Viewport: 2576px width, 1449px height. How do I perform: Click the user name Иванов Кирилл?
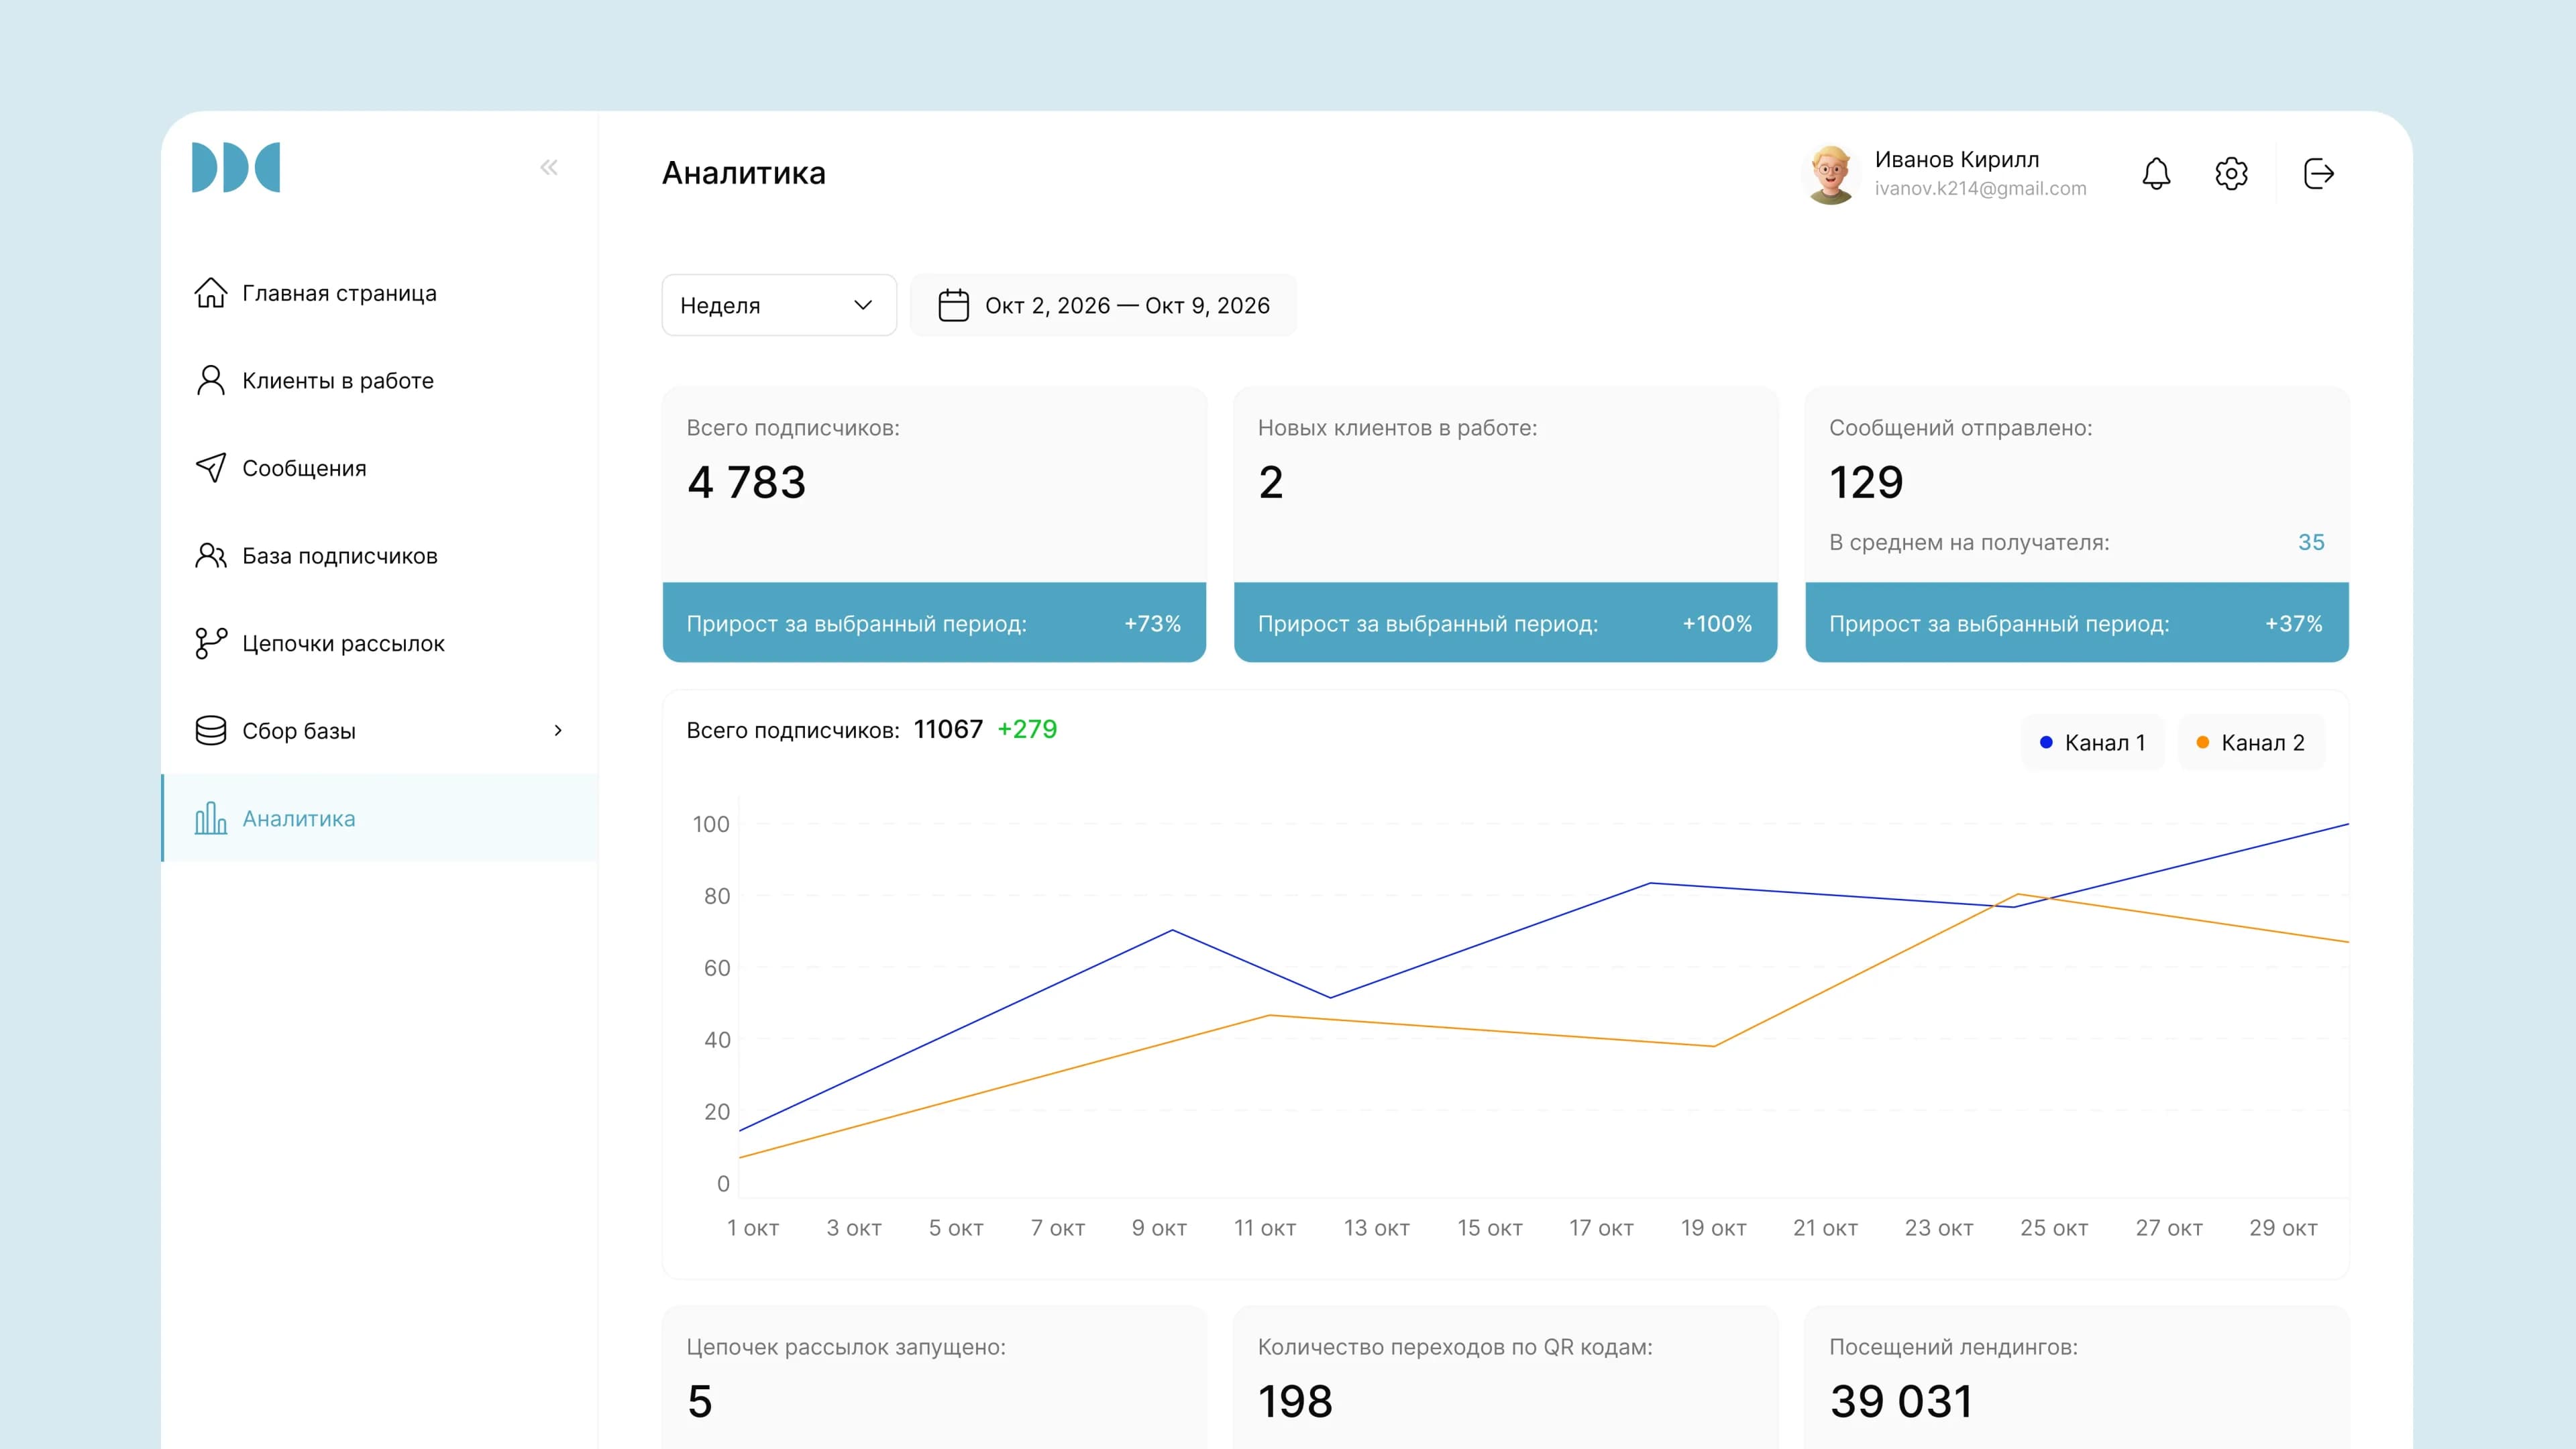click(1956, 159)
